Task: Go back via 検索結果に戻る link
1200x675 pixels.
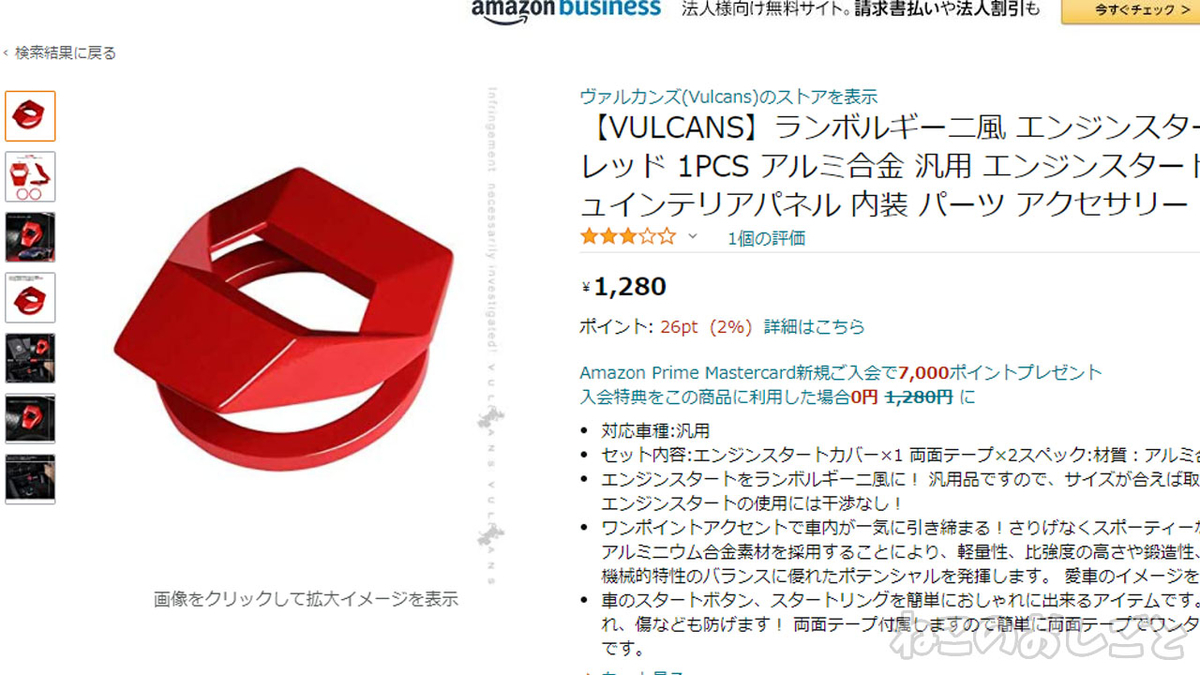Action: pos(65,53)
